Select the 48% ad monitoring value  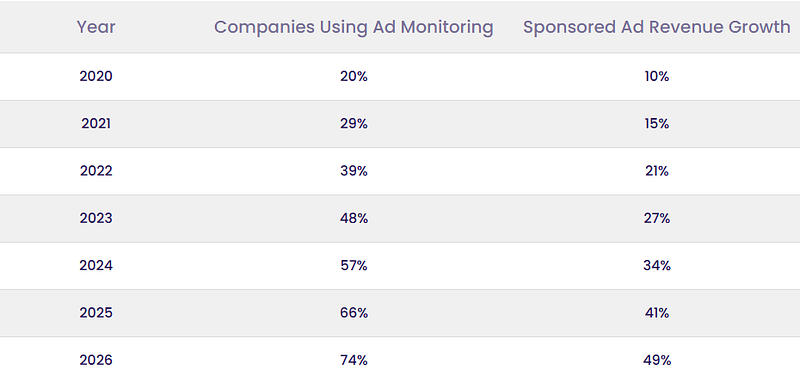pos(354,218)
